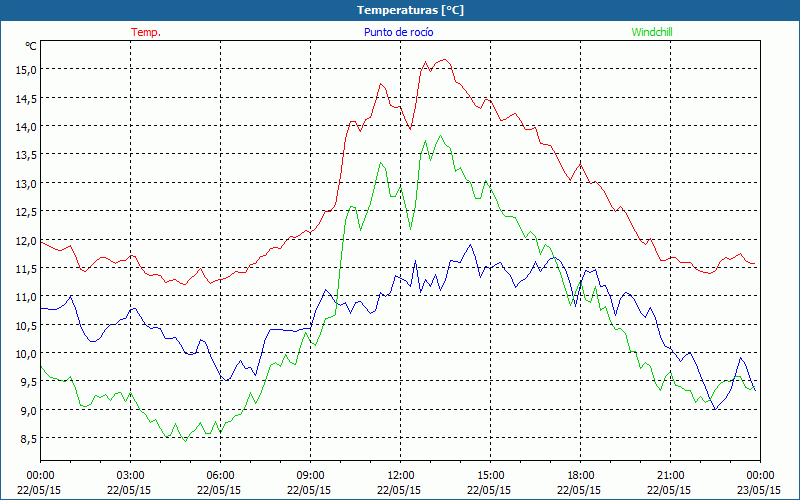
Task: Click the 14,5 y-axis value
Action: click(26, 98)
